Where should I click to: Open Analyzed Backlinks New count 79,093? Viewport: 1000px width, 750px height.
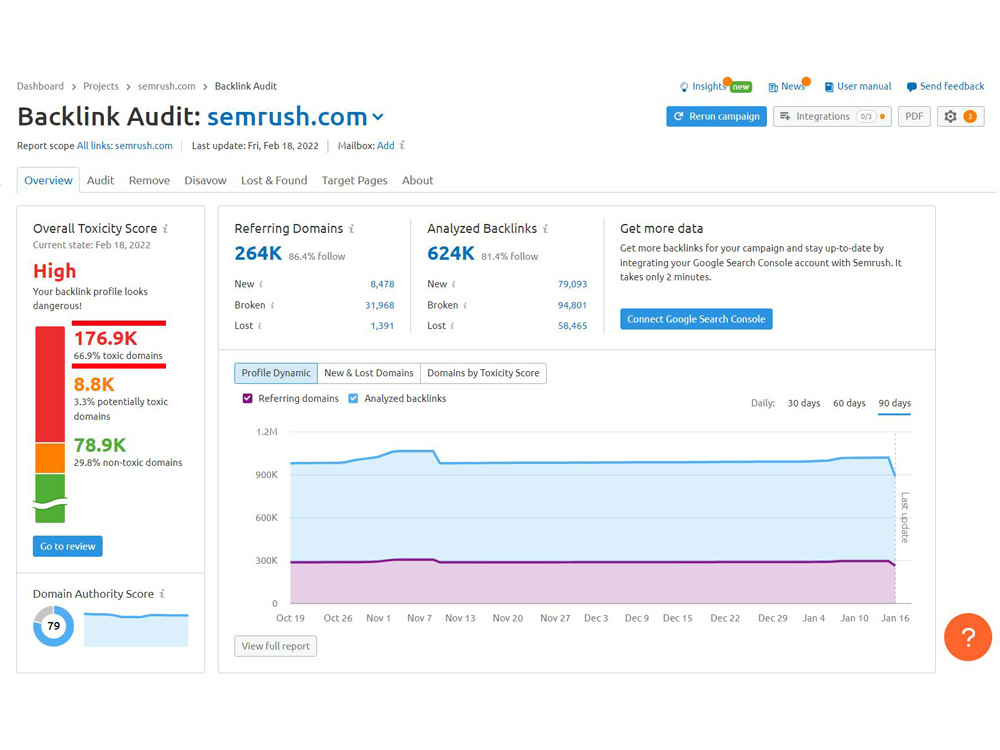click(572, 284)
